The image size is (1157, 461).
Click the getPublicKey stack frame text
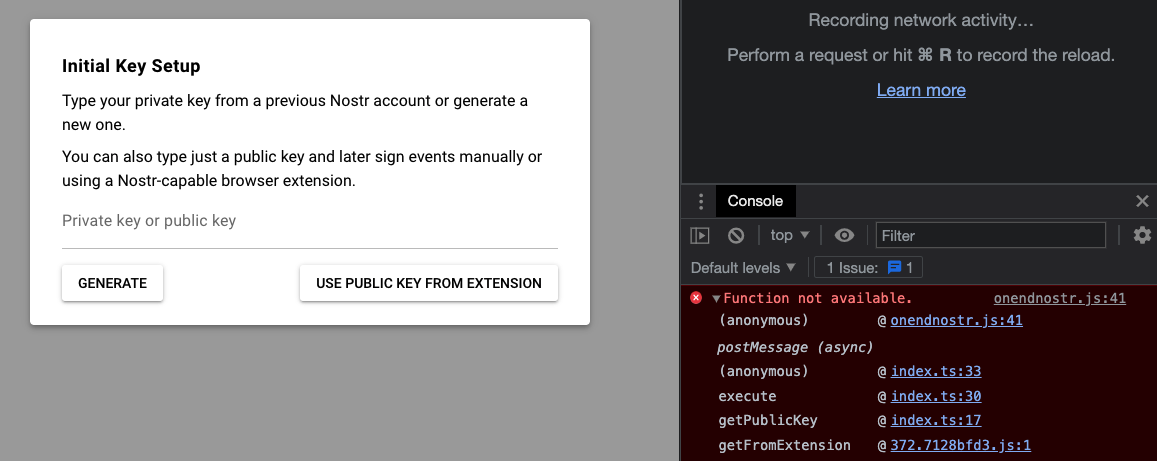tap(767, 420)
